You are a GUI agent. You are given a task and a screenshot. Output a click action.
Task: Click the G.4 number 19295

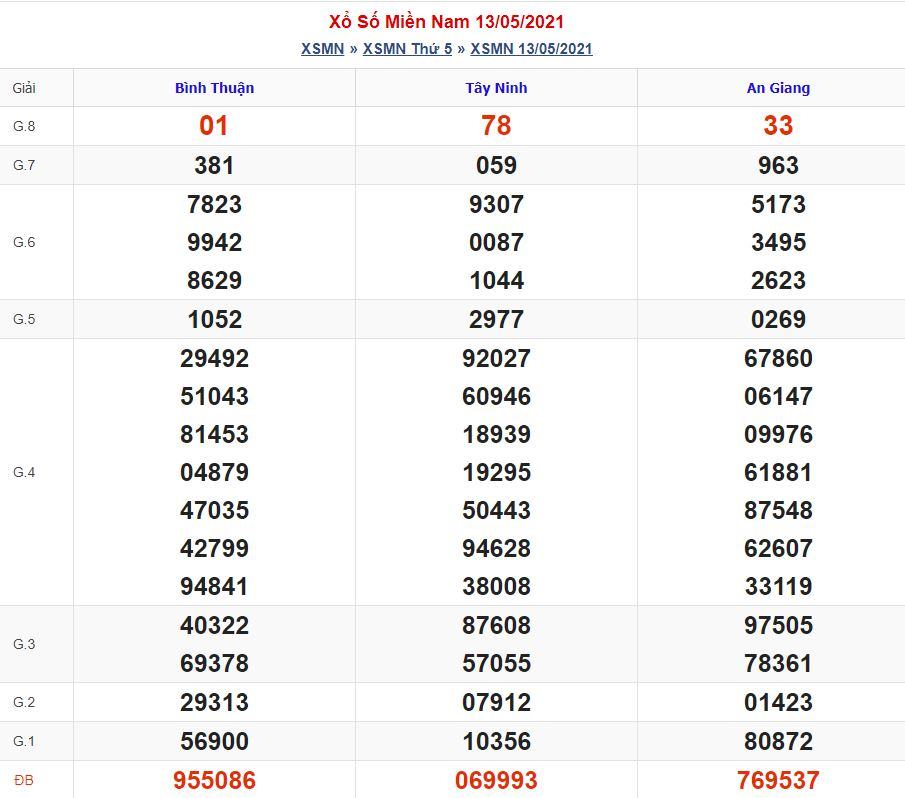click(x=496, y=473)
